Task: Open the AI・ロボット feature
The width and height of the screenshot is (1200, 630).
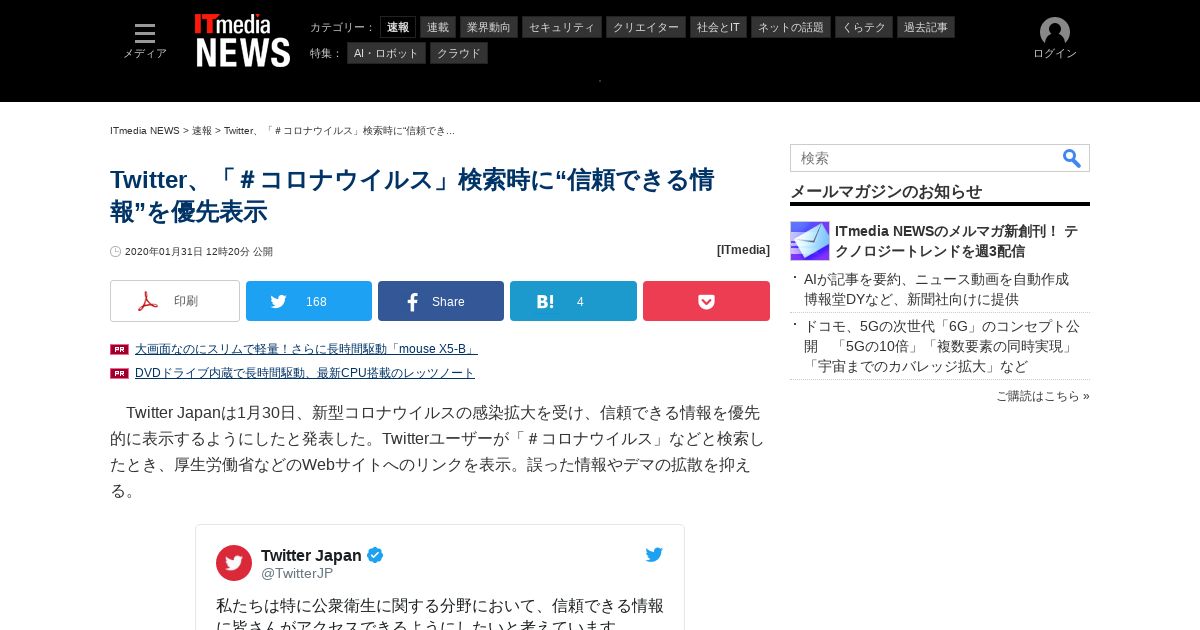Action: pyautogui.click(x=387, y=53)
